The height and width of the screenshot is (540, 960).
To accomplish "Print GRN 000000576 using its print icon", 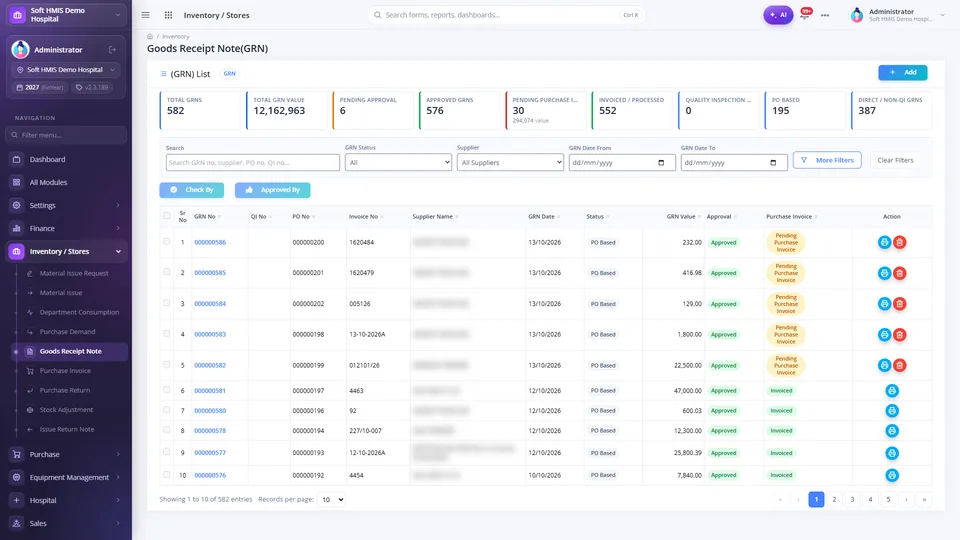I will point(892,475).
